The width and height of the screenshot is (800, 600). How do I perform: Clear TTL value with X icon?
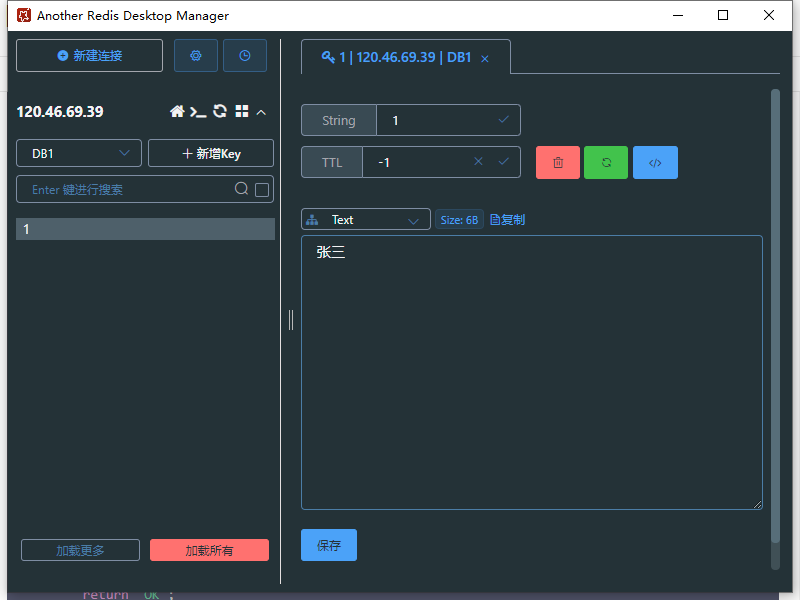pyautogui.click(x=478, y=161)
